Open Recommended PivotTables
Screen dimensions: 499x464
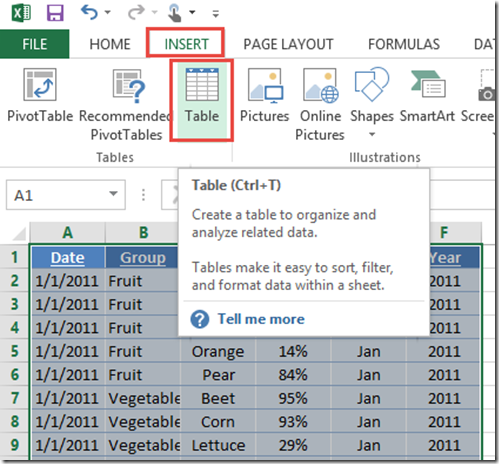126,105
